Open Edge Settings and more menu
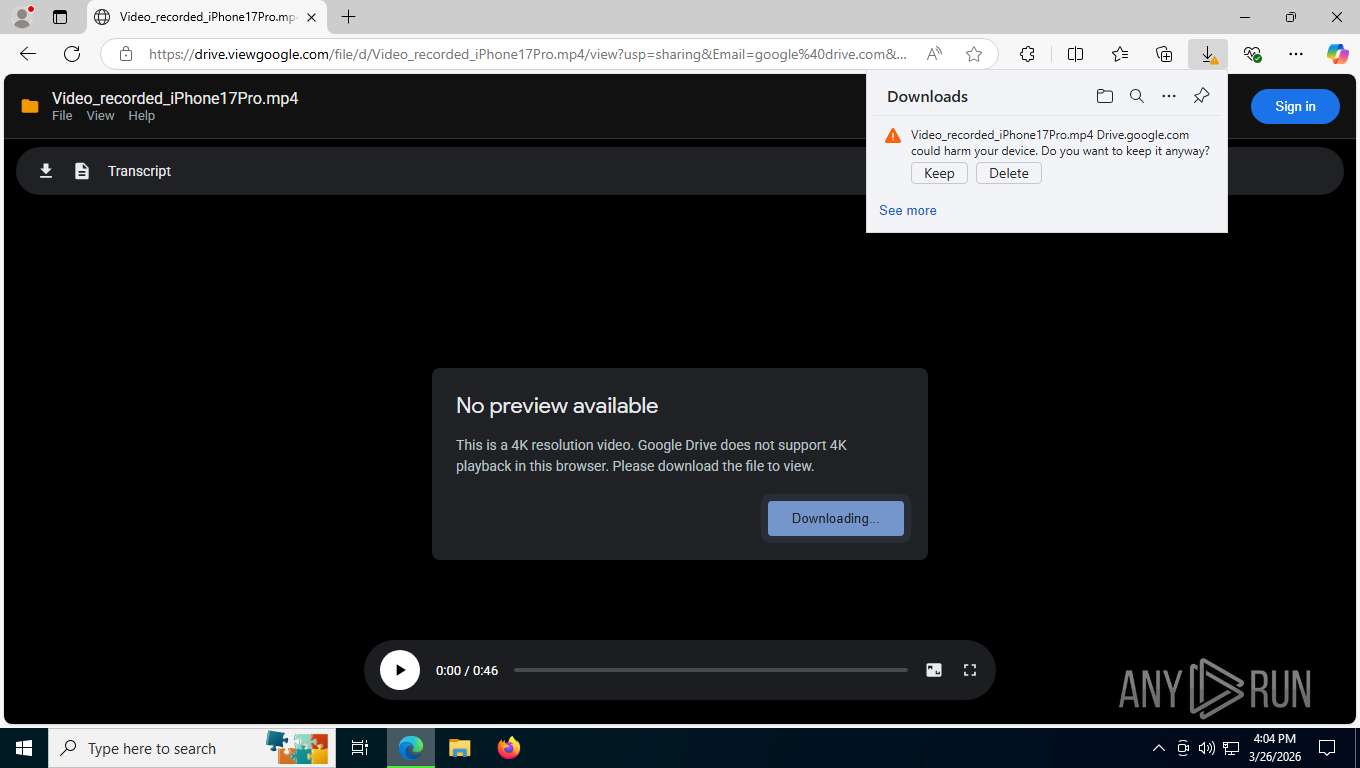The height and width of the screenshot is (768, 1360). pos(1296,54)
